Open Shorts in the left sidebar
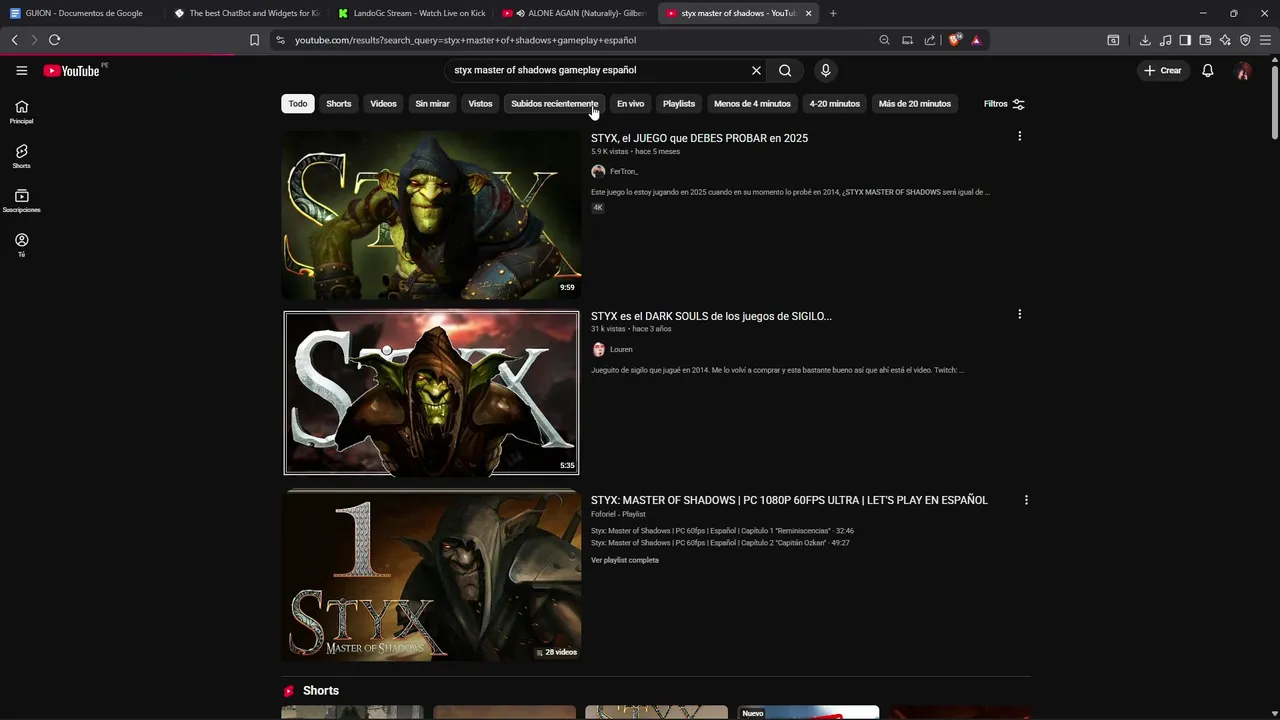This screenshot has width=1280, height=720. (21, 157)
